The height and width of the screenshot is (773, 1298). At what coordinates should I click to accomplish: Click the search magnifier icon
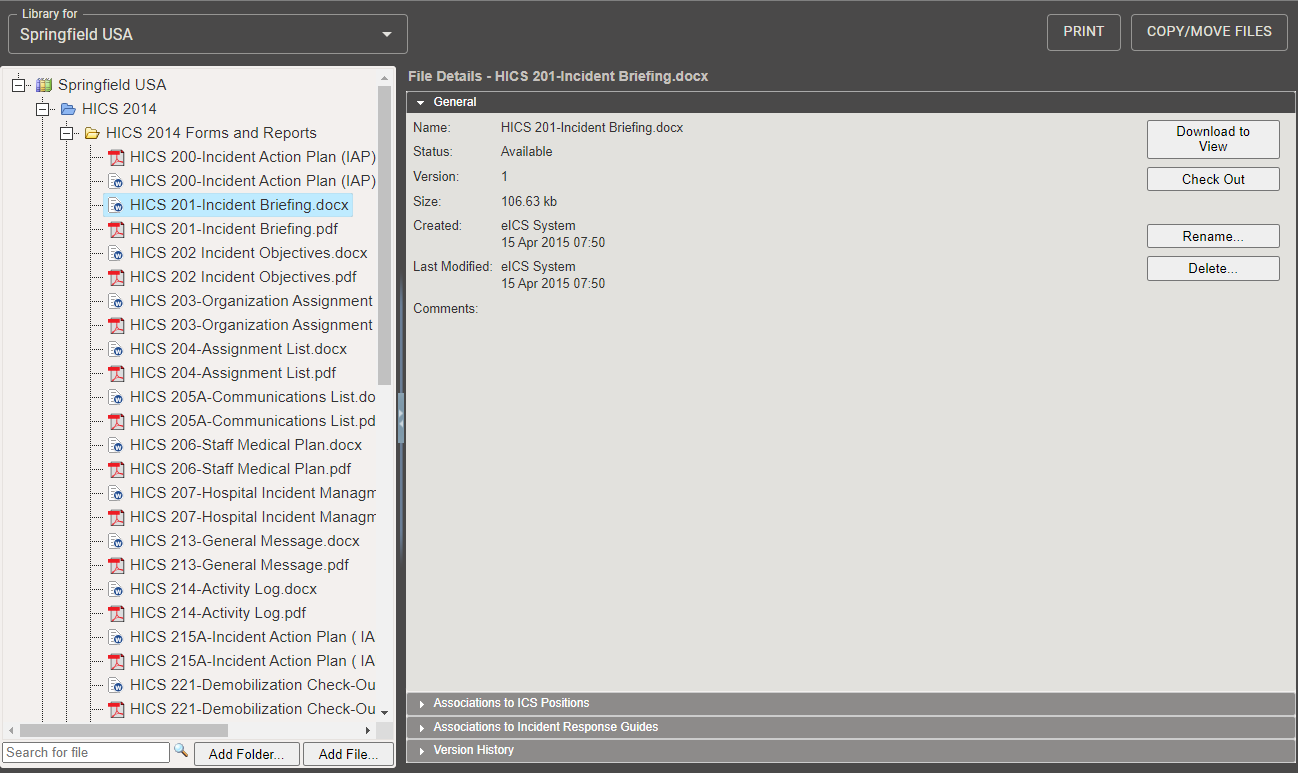click(181, 750)
